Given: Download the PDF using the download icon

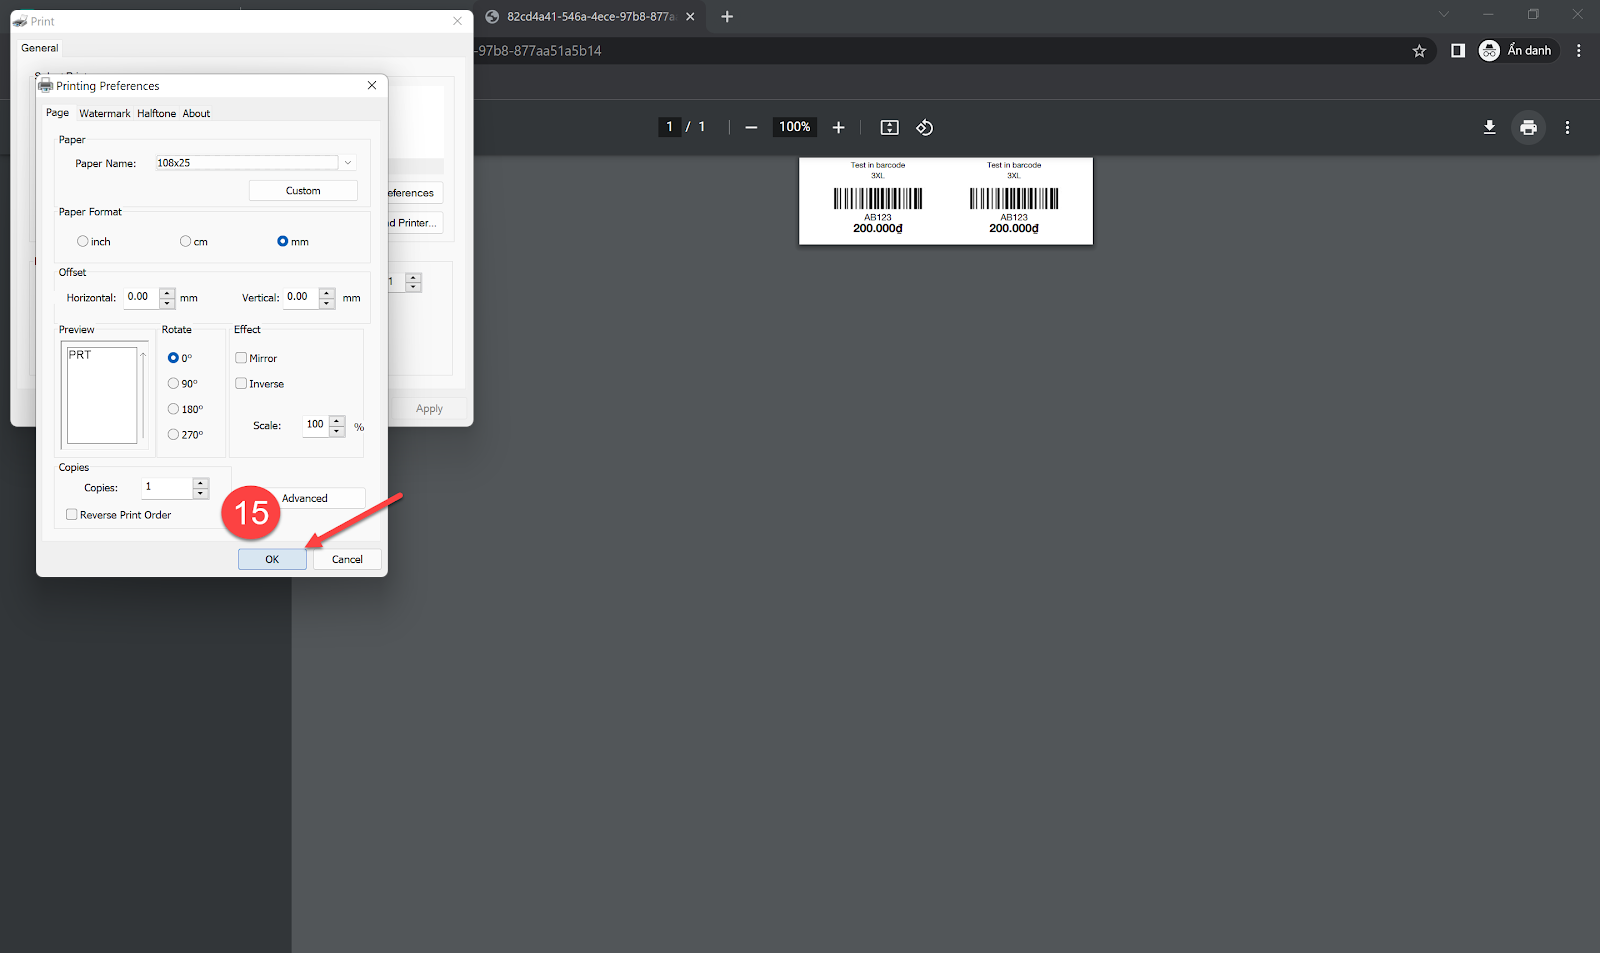Looking at the screenshot, I should tap(1489, 127).
